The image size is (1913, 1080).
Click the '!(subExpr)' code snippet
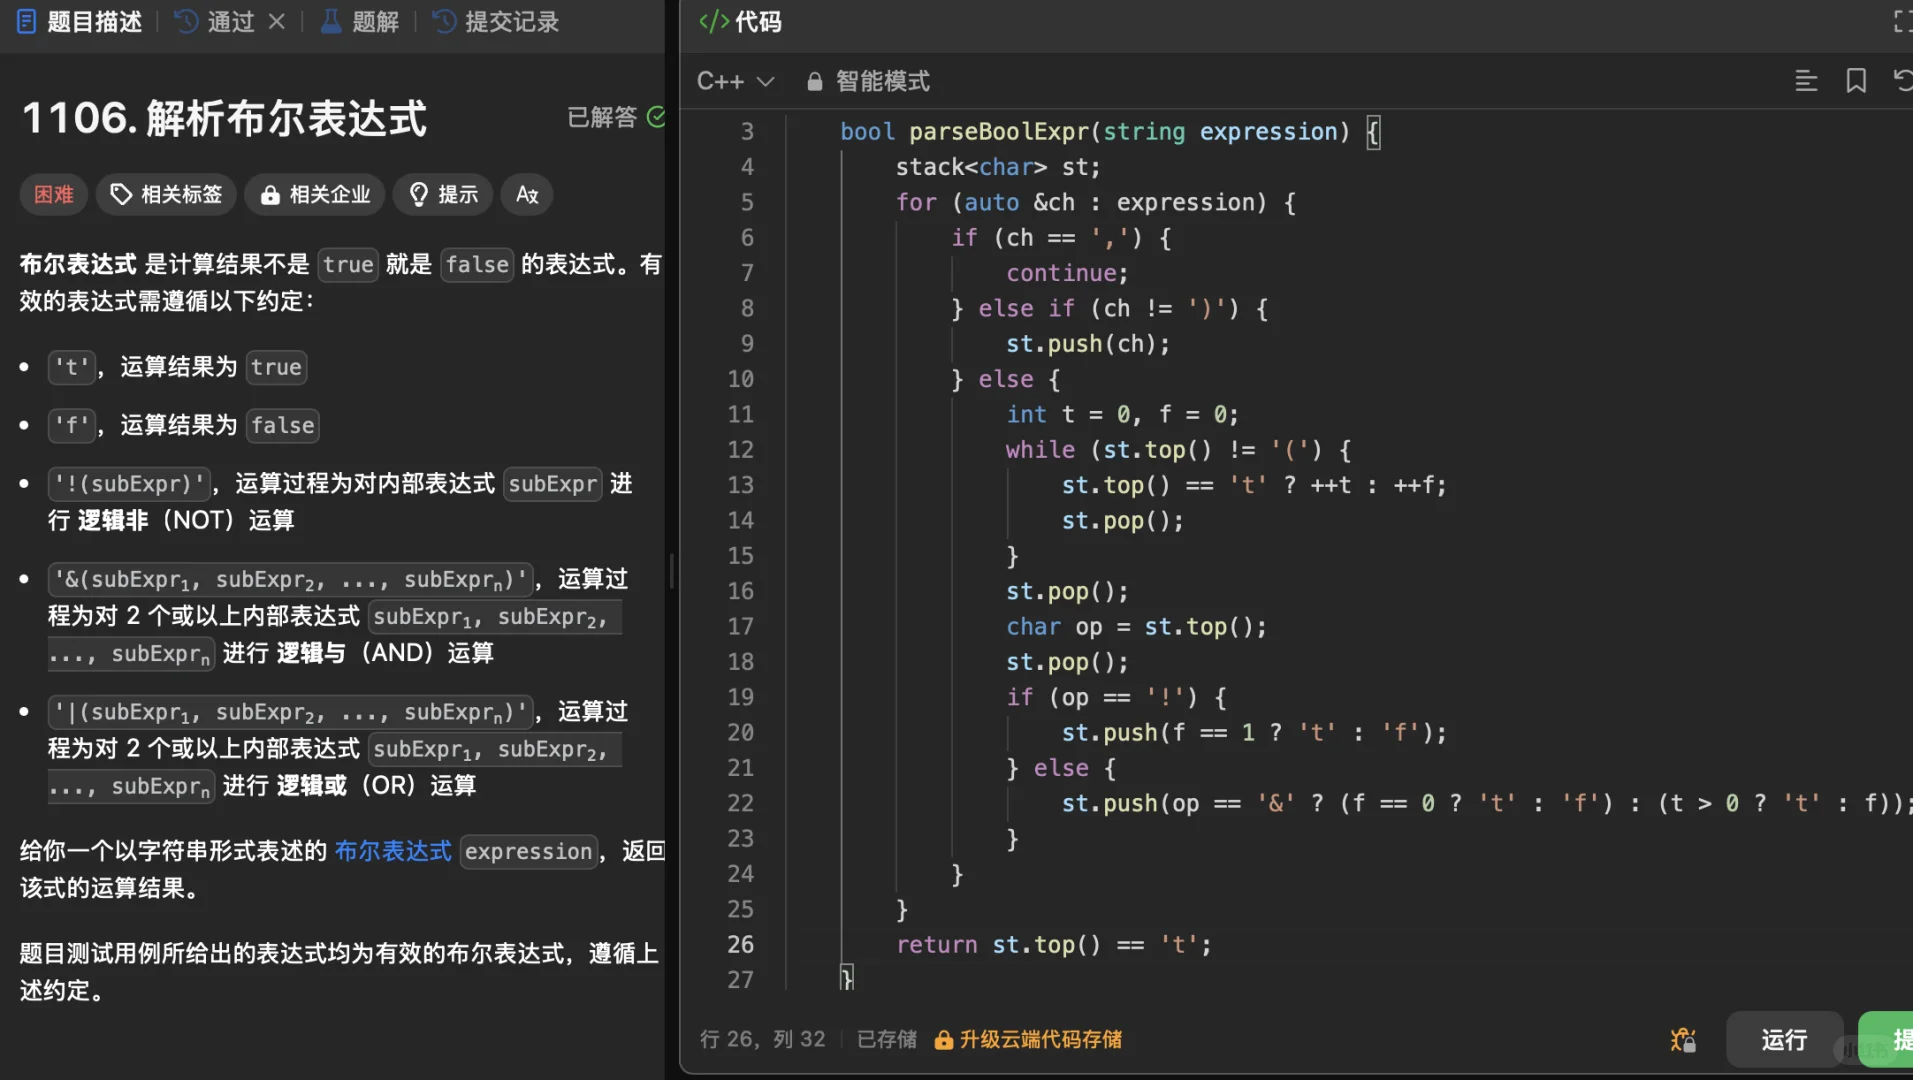click(x=130, y=484)
